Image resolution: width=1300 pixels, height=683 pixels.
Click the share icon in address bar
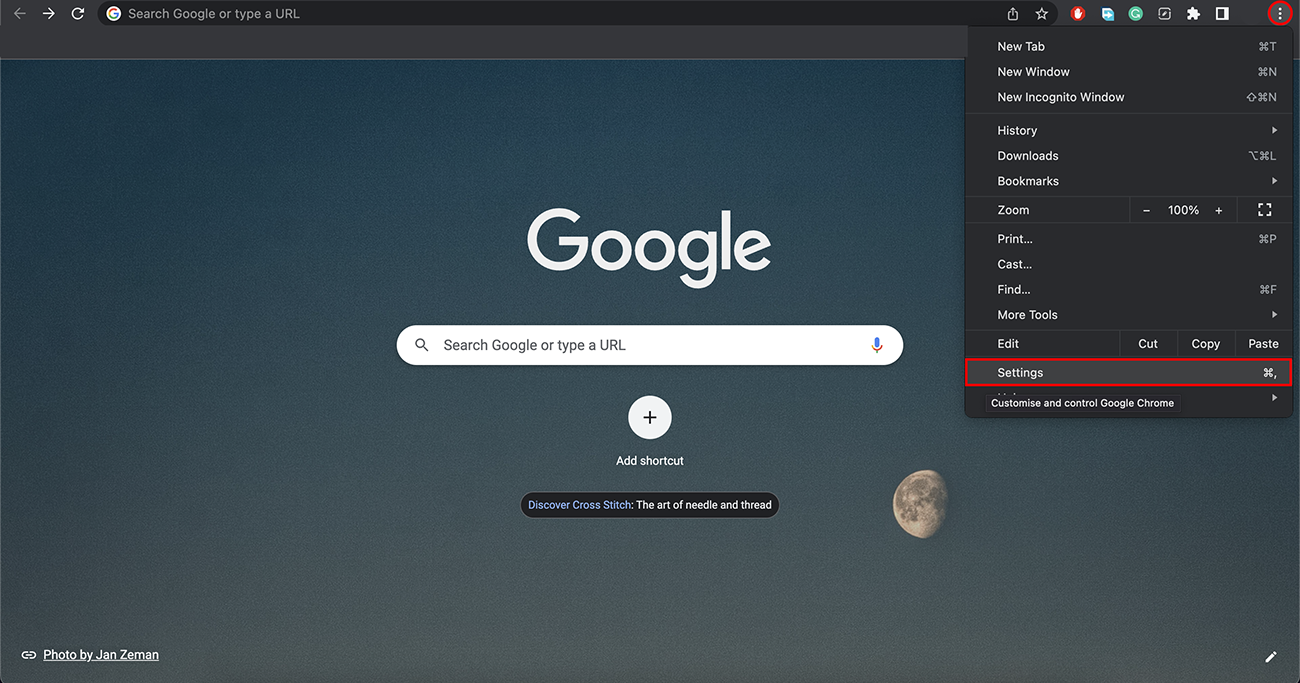pos(1013,14)
